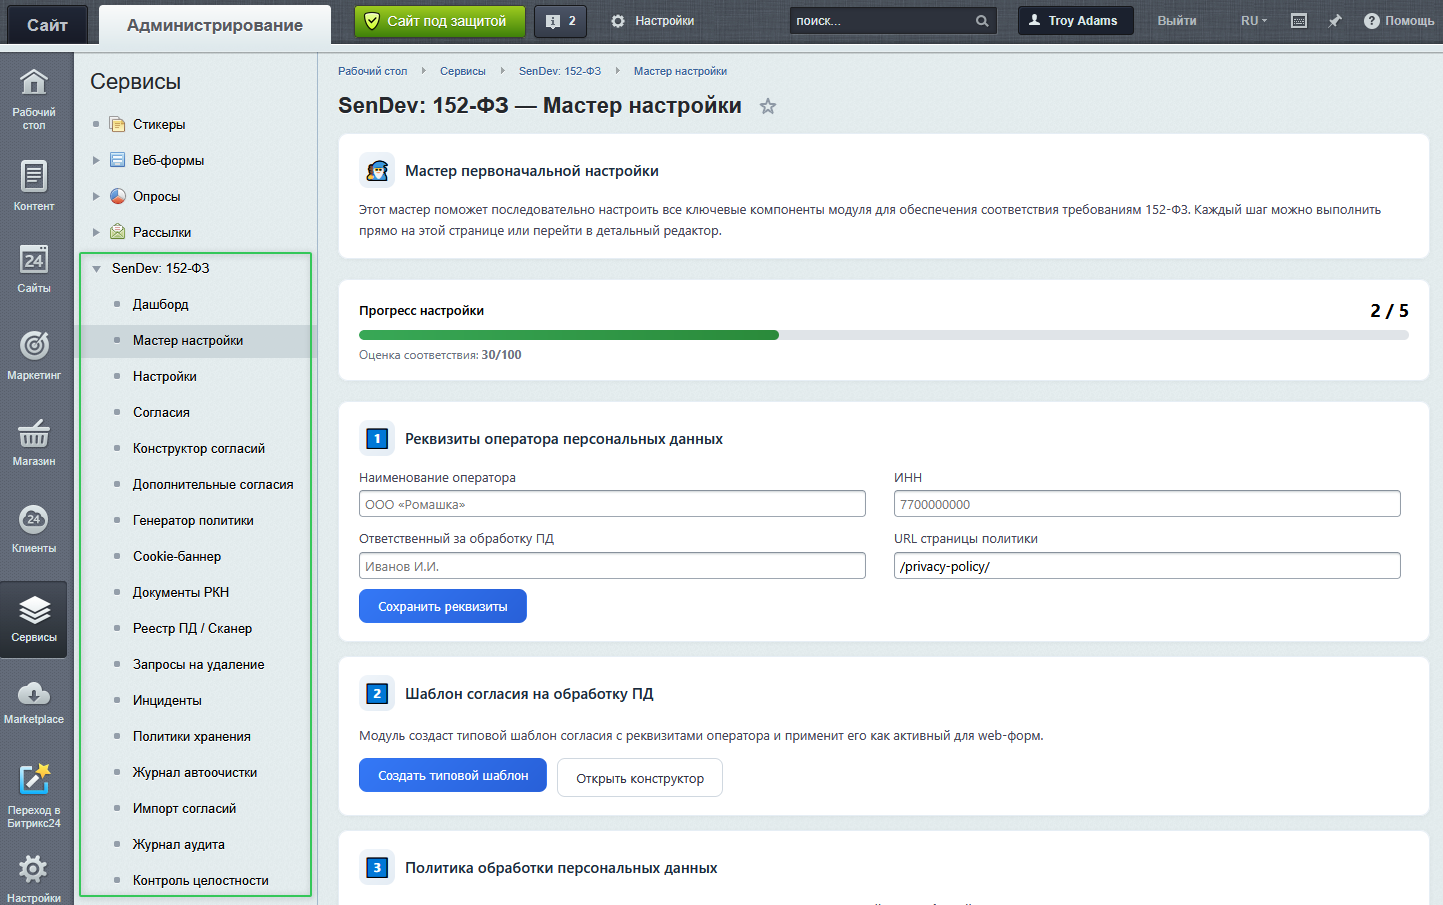The height and width of the screenshot is (905, 1443).
Task: Open the Настройки gear in left sidebar
Action: [34, 869]
